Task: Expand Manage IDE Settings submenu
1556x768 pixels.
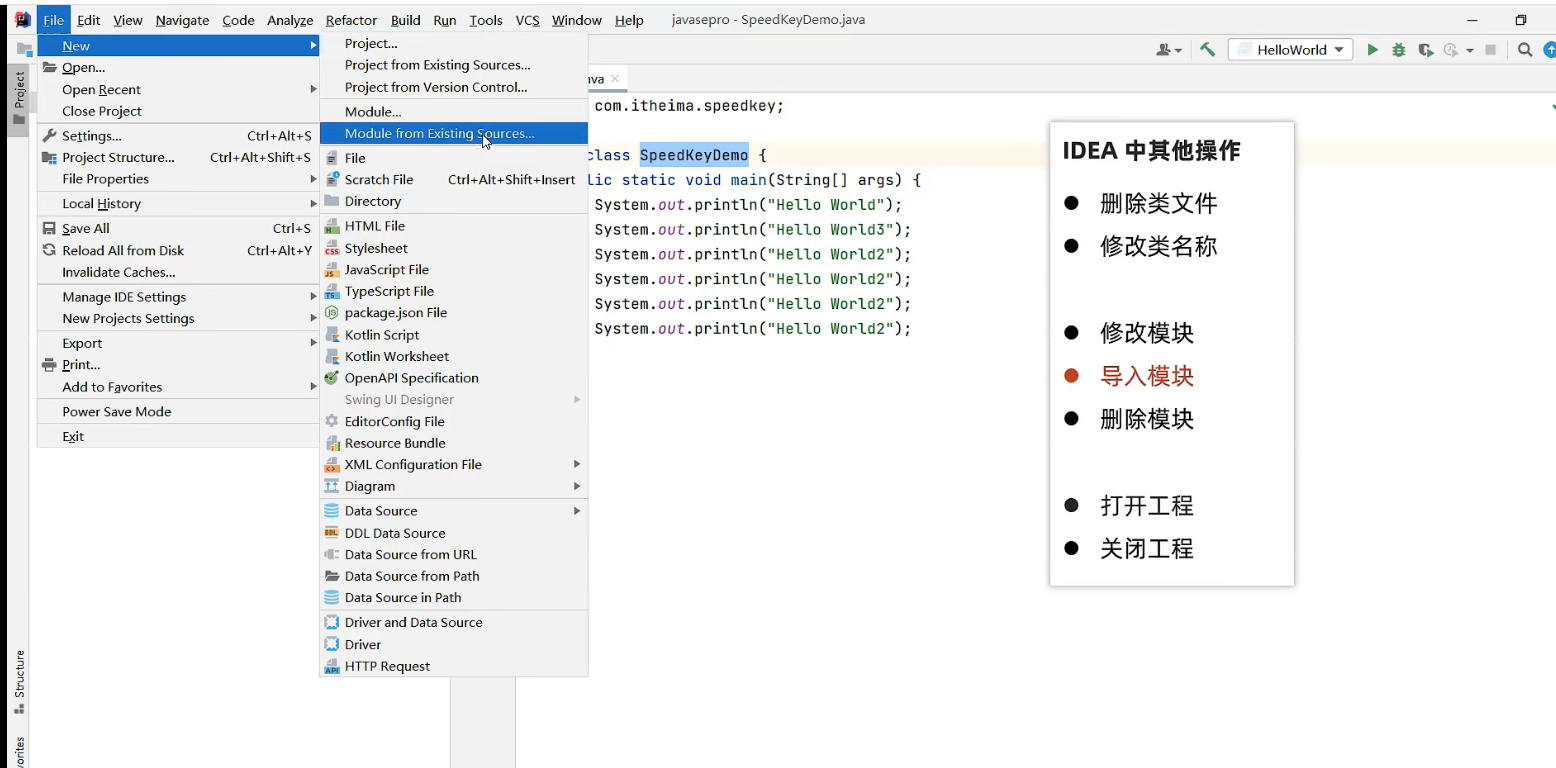Action: [178, 297]
